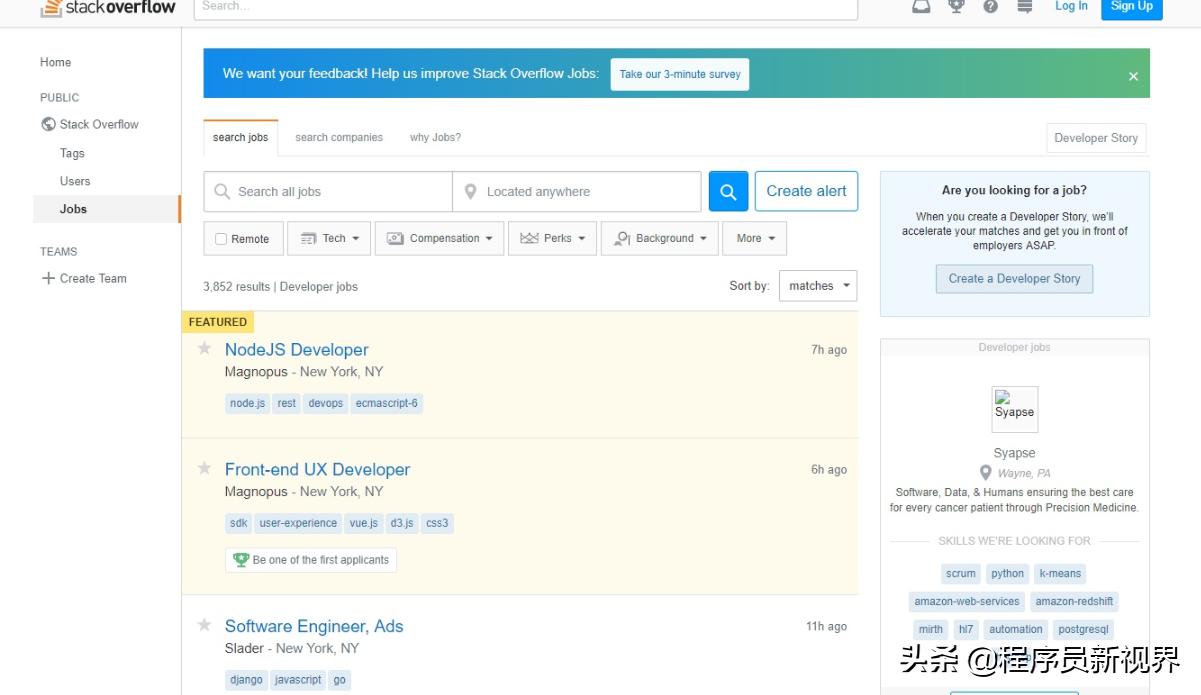The height and width of the screenshot is (695, 1201).
Task: Open the Sort by matches dropdown
Action: tap(817, 286)
